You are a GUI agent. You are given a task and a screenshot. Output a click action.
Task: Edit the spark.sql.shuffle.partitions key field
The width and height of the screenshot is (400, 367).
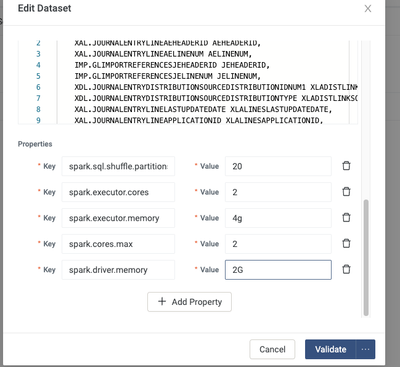coord(118,166)
